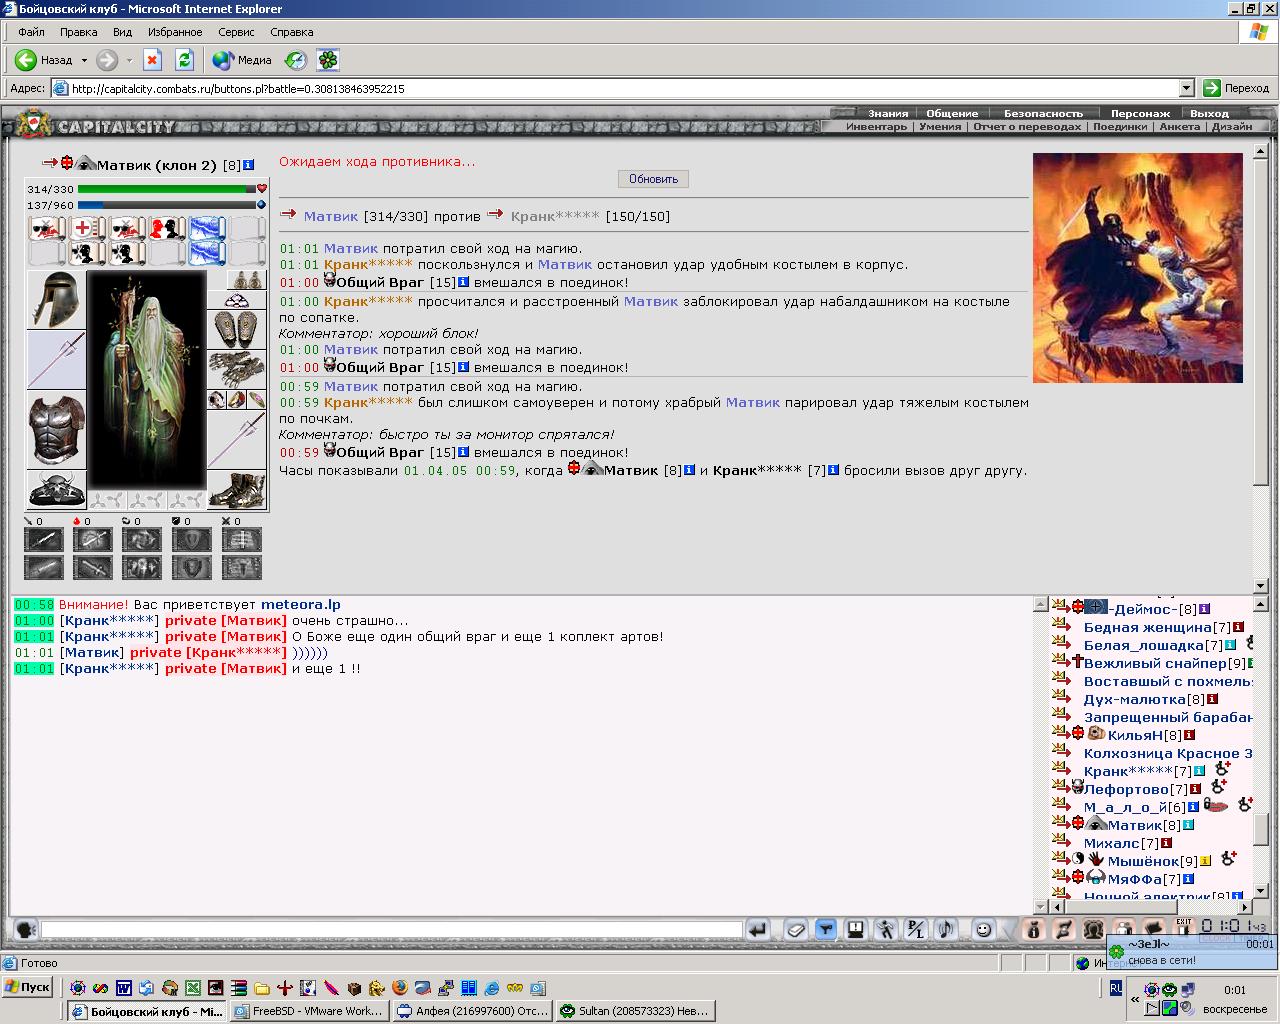1280x1024 pixels.
Task: Toggle the P/L transliteration button
Action: click(916, 929)
